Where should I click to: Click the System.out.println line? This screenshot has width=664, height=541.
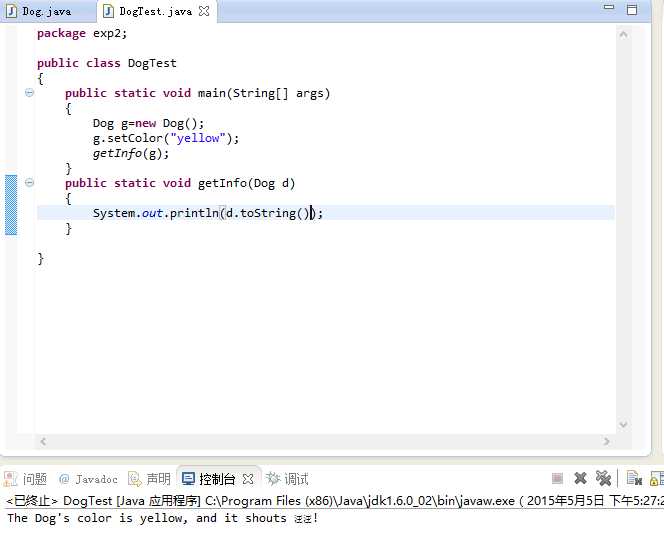click(x=208, y=213)
